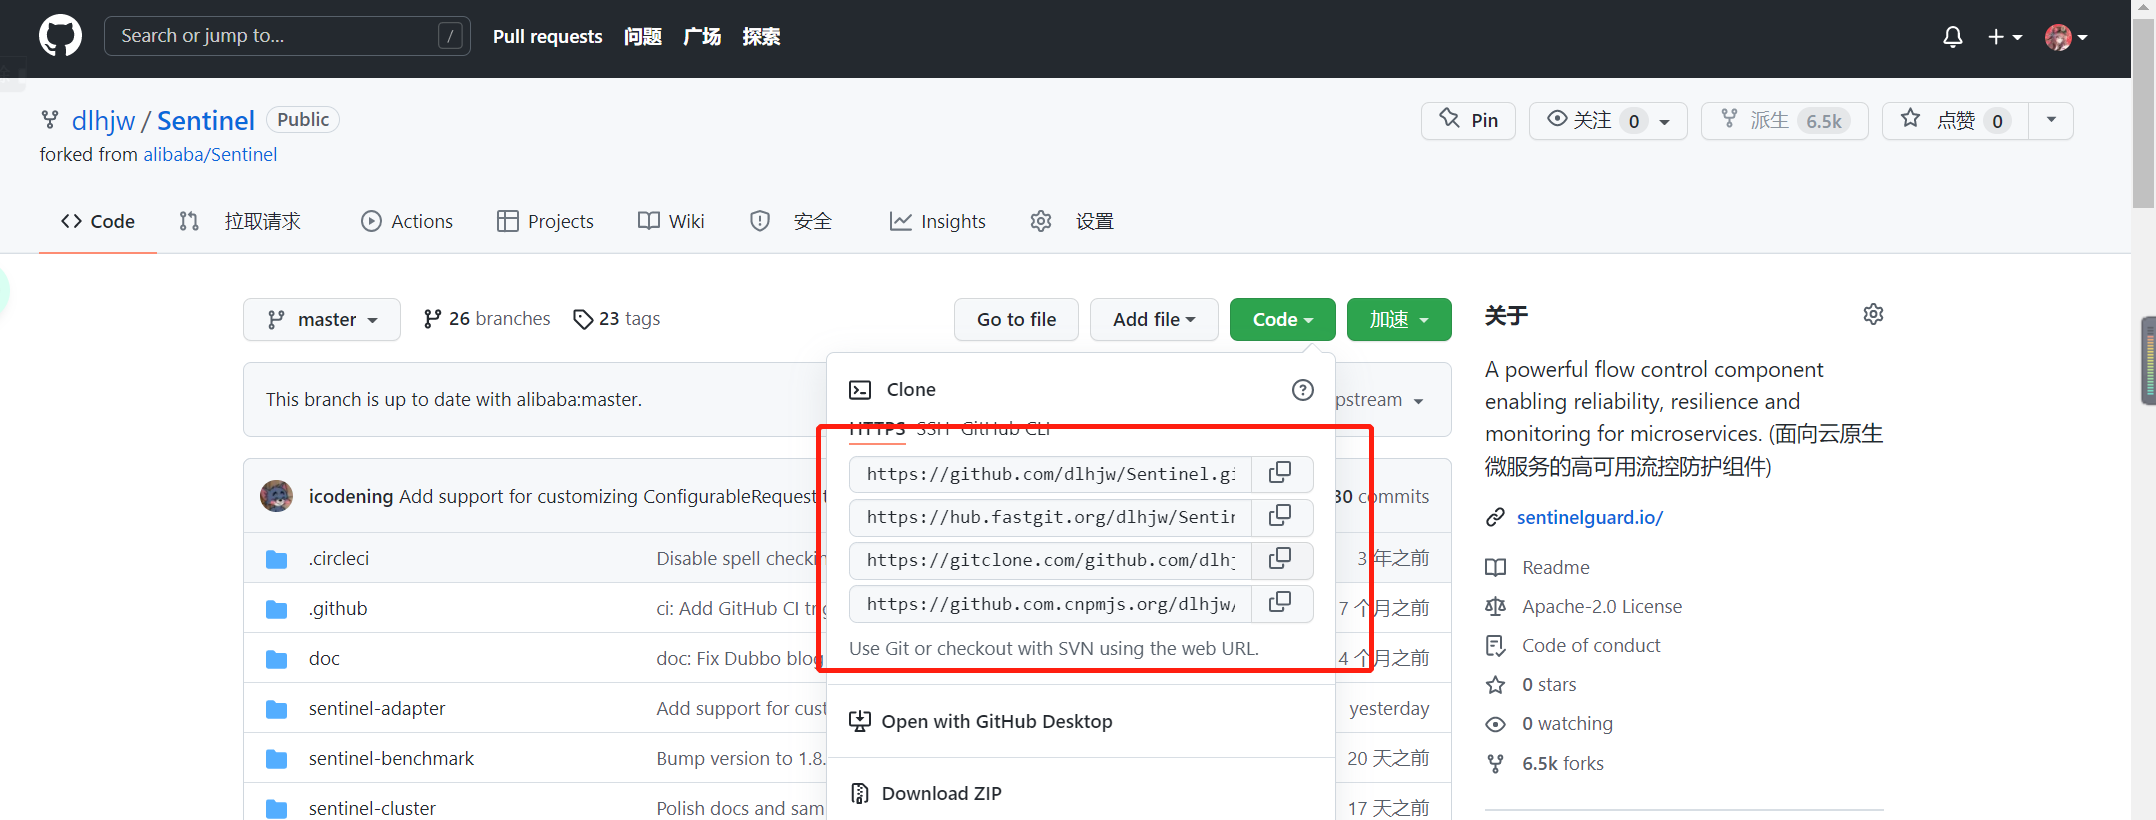Click the Clone help question icon

click(1302, 390)
